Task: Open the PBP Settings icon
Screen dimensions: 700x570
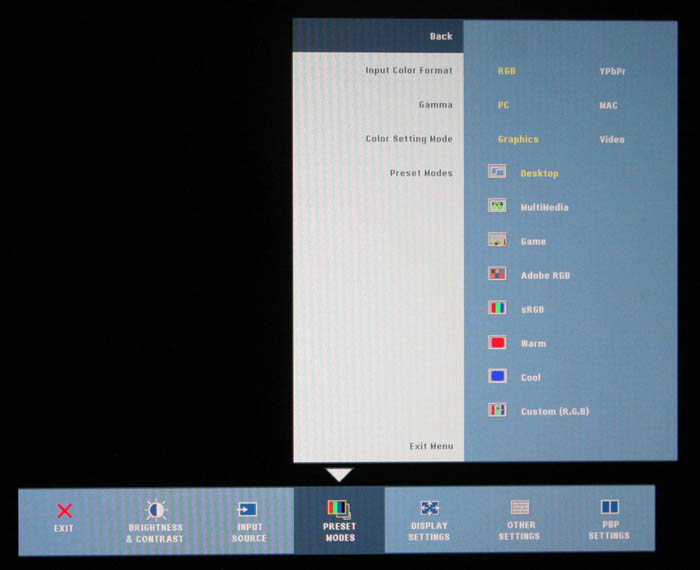Action: coord(610,507)
